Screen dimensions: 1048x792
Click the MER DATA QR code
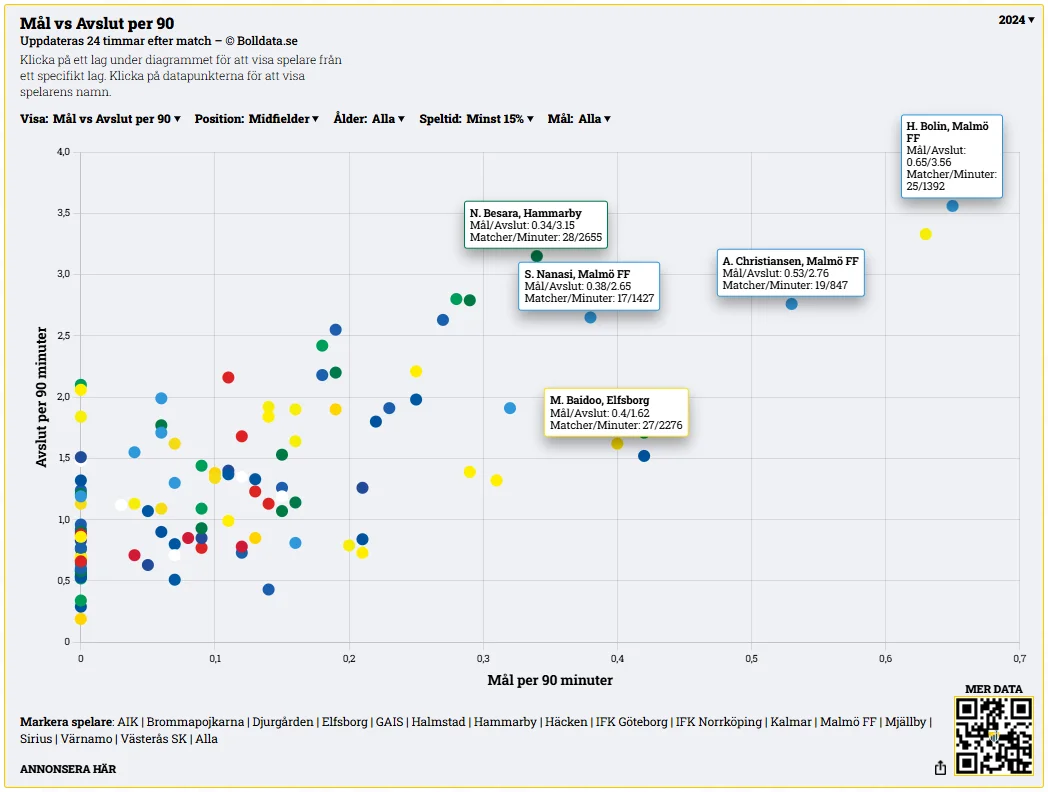(993, 735)
